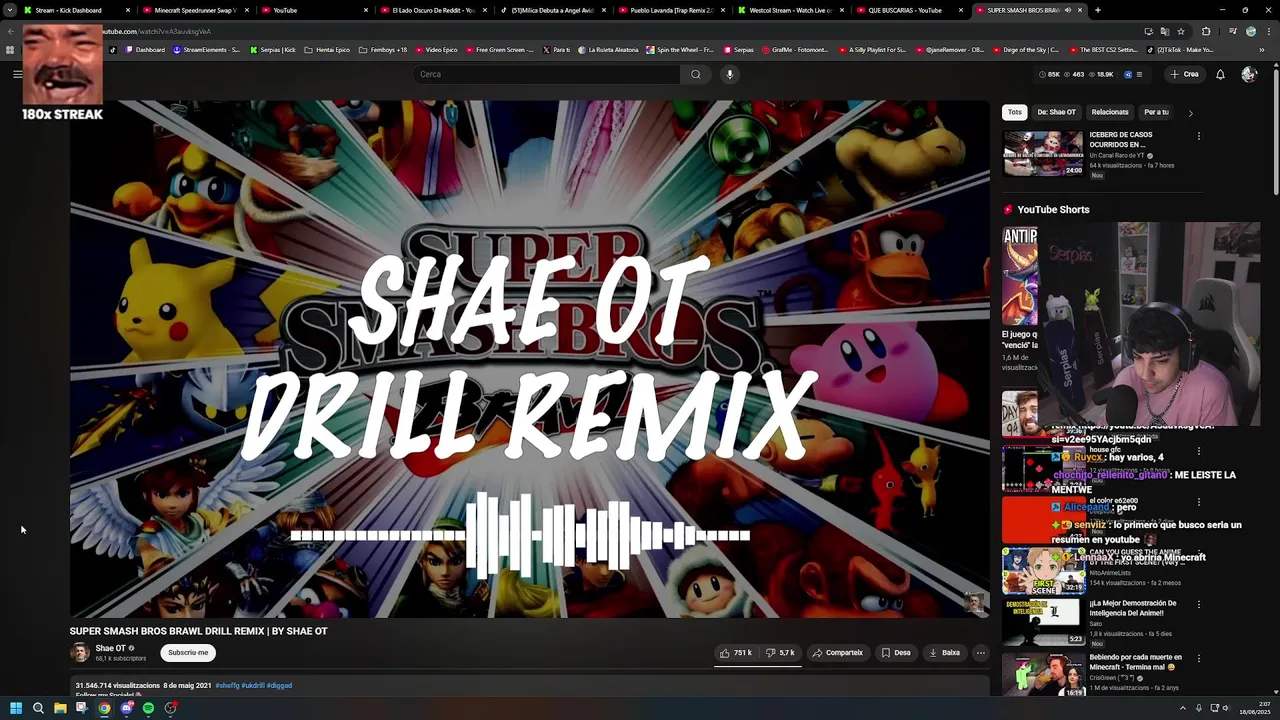
Task: Save the video with Desa button
Action: 896,653
